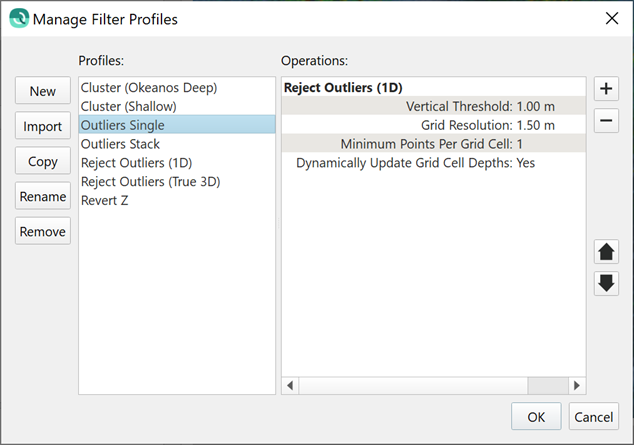Copy the selected profile
The image size is (634, 445).
(x=43, y=161)
